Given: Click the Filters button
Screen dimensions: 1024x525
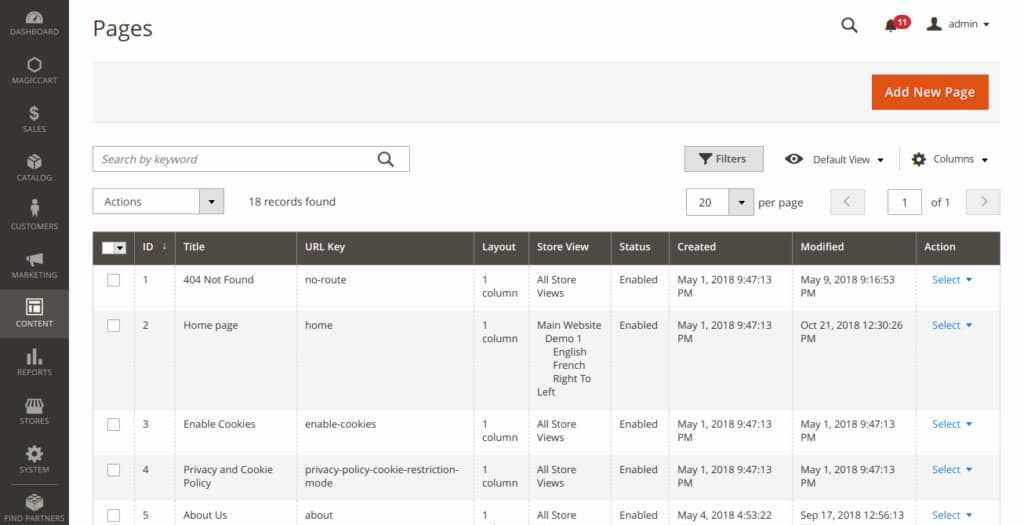Looking at the screenshot, I should pos(723,159).
